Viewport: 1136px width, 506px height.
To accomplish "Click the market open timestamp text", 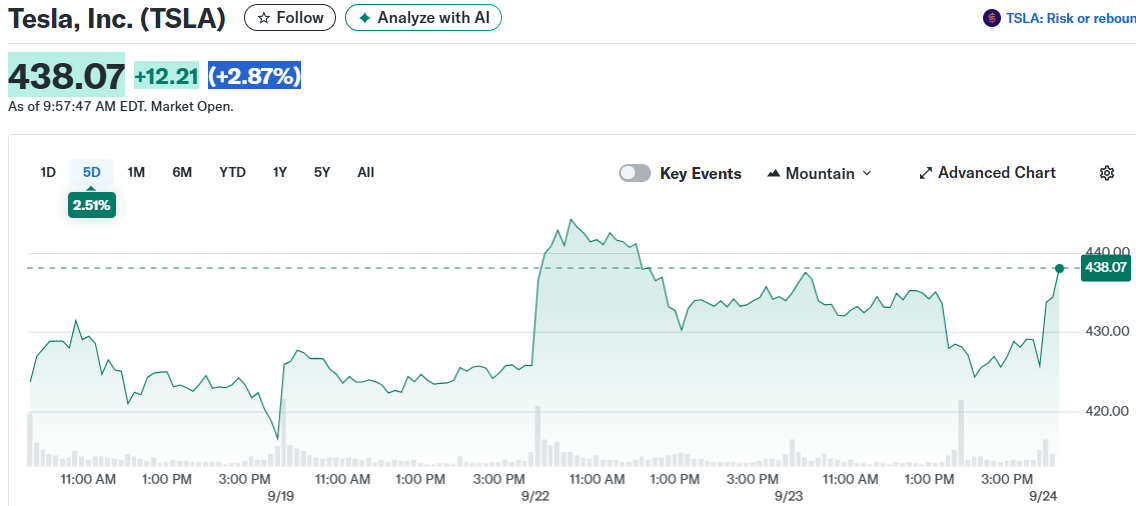I will pyautogui.click(x=121, y=107).
